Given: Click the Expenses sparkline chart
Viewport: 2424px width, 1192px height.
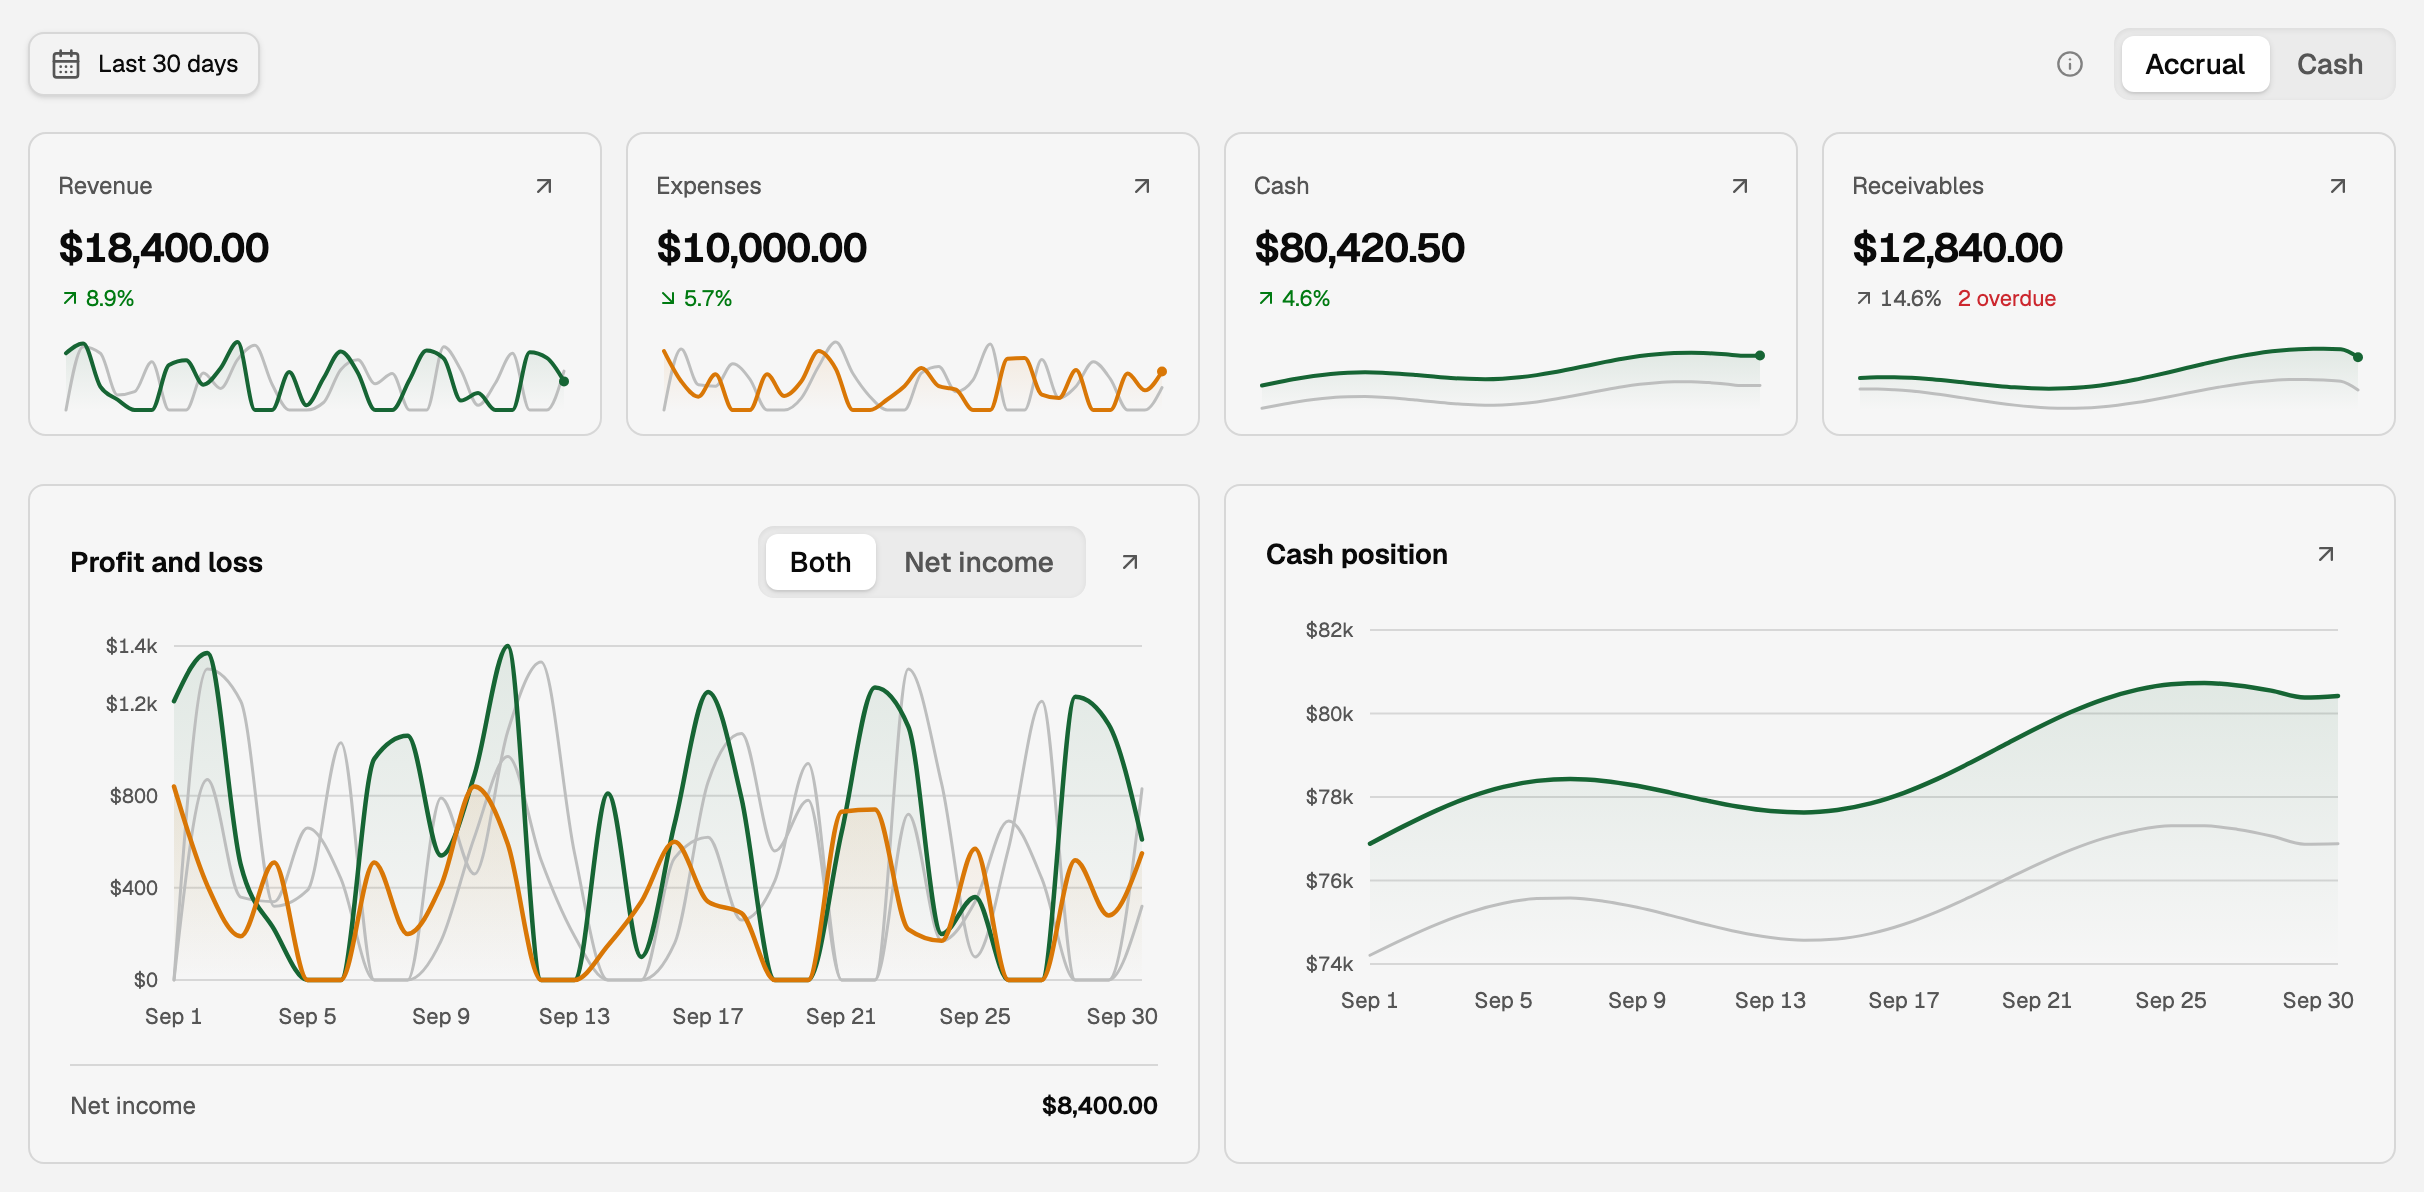Looking at the screenshot, I should 913,376.
